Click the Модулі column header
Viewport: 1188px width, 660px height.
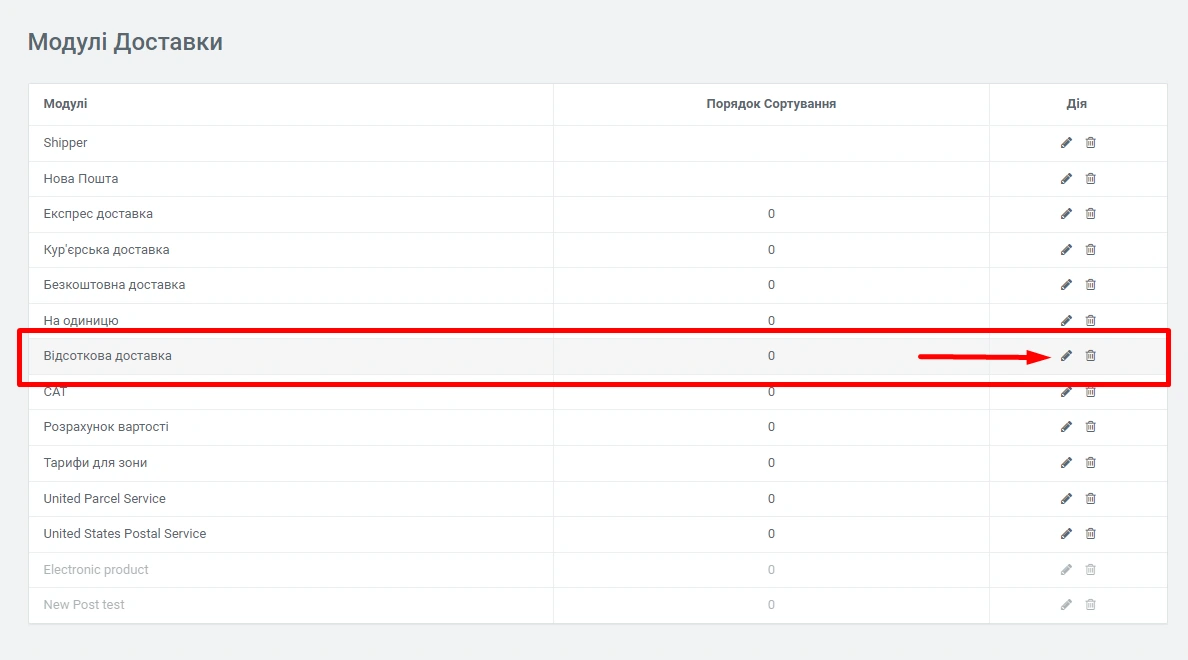point(65,104)
